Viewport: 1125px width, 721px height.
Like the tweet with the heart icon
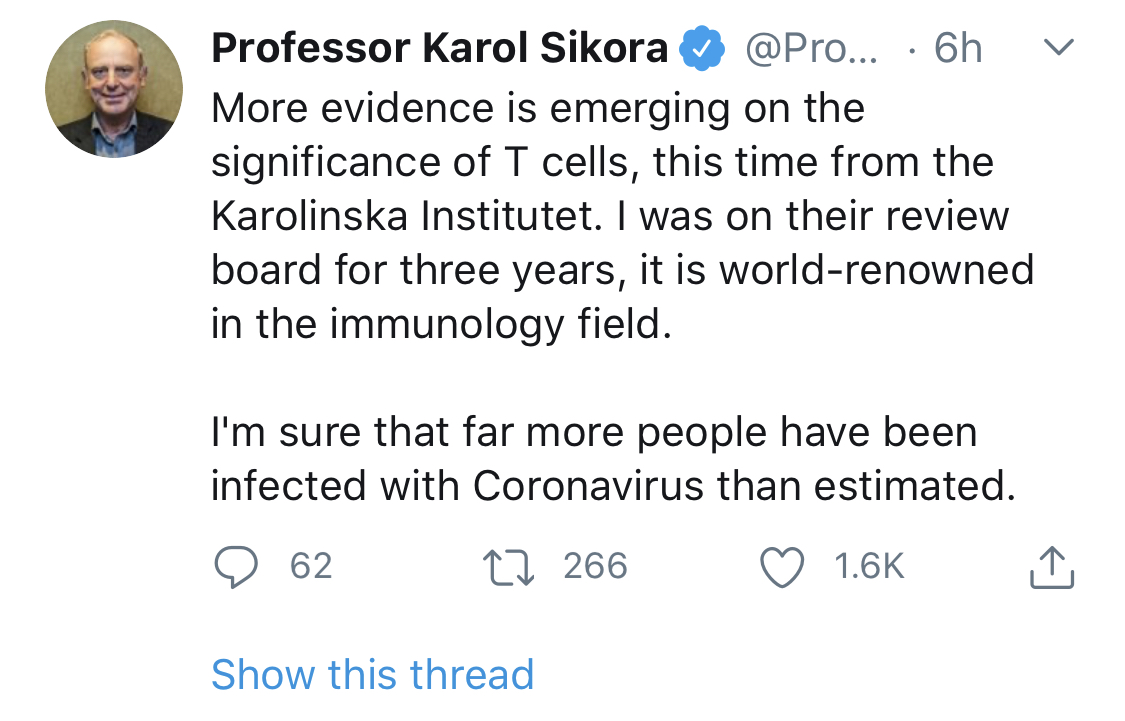(782, 567)
